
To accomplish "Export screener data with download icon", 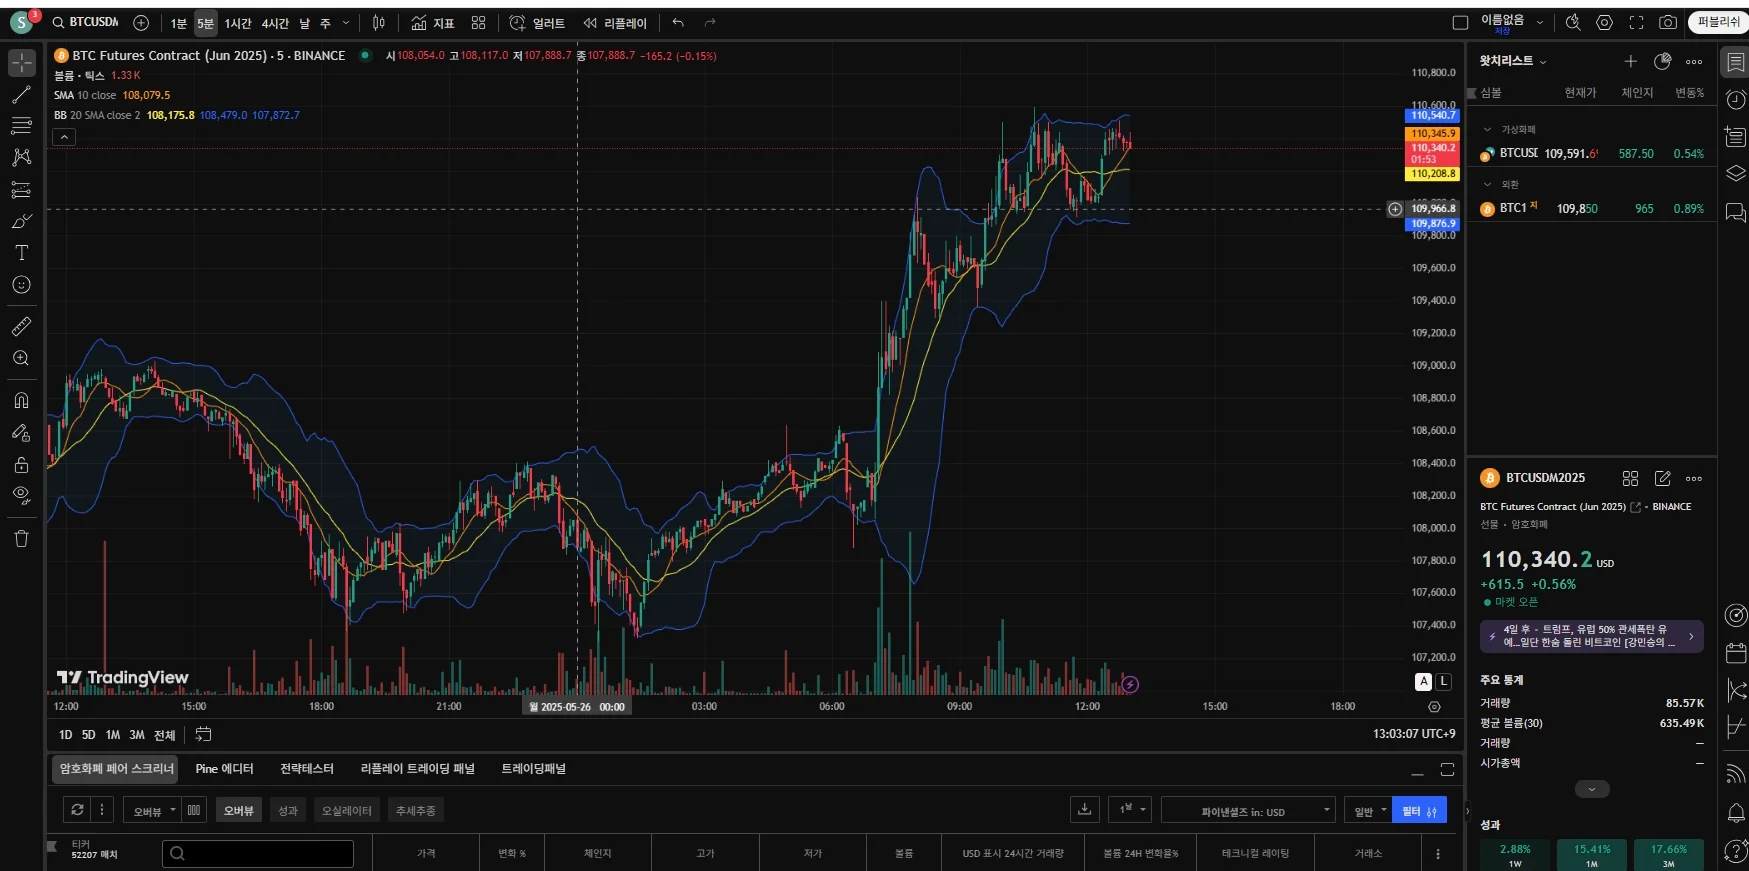I will click(x=1084, y=810).
